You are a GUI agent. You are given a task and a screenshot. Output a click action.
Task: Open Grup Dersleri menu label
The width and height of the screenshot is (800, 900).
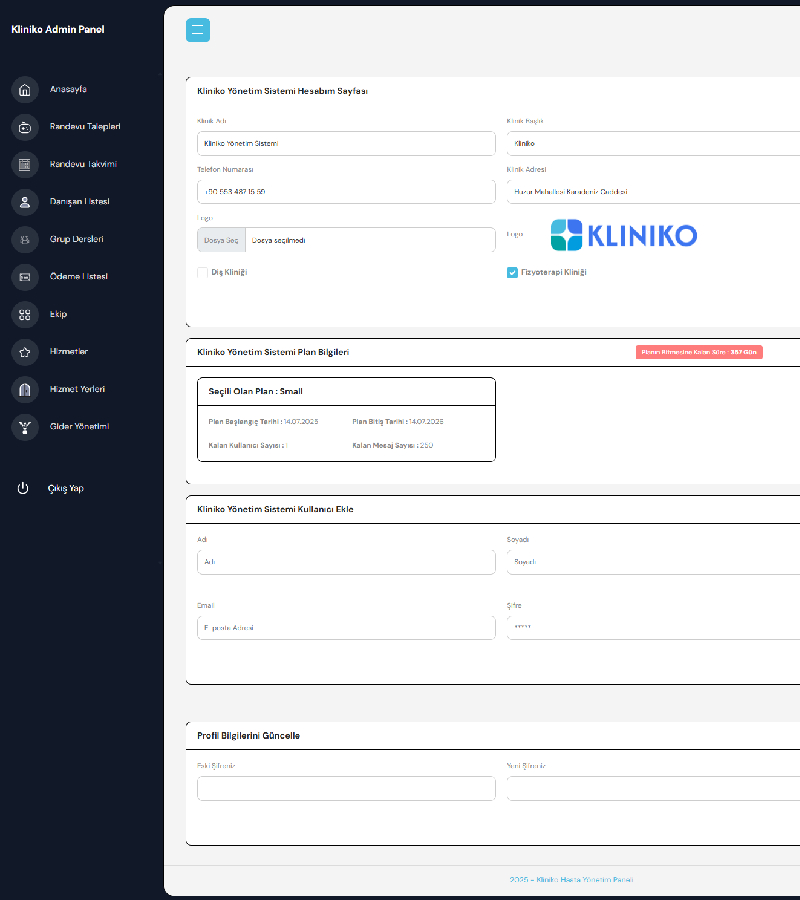pos(76,239)
